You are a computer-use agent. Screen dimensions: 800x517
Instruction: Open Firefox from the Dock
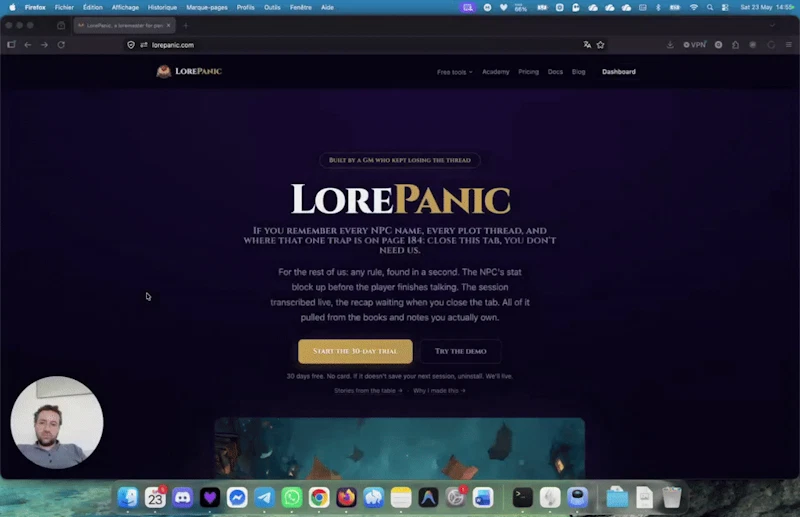pos(346,497)
